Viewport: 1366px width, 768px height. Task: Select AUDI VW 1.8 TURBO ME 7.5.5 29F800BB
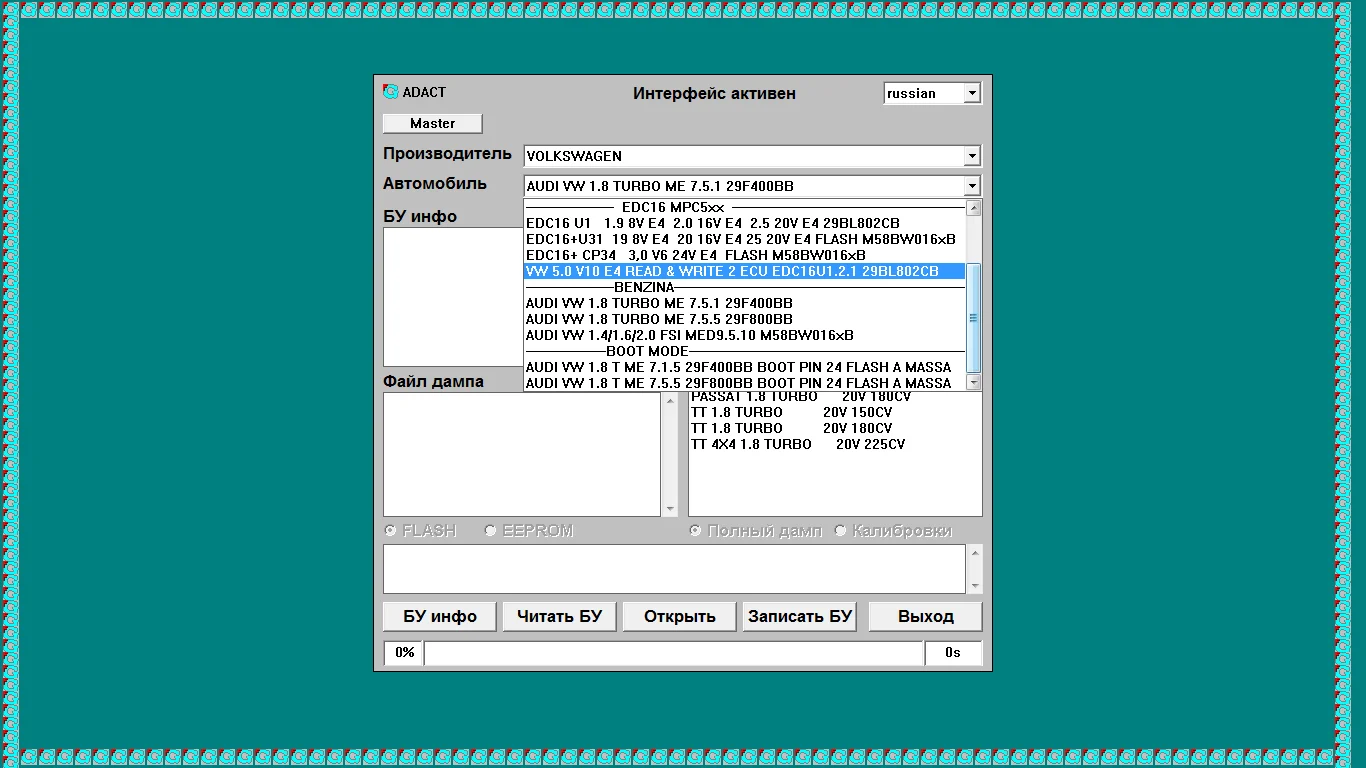(x=745, y=319)
